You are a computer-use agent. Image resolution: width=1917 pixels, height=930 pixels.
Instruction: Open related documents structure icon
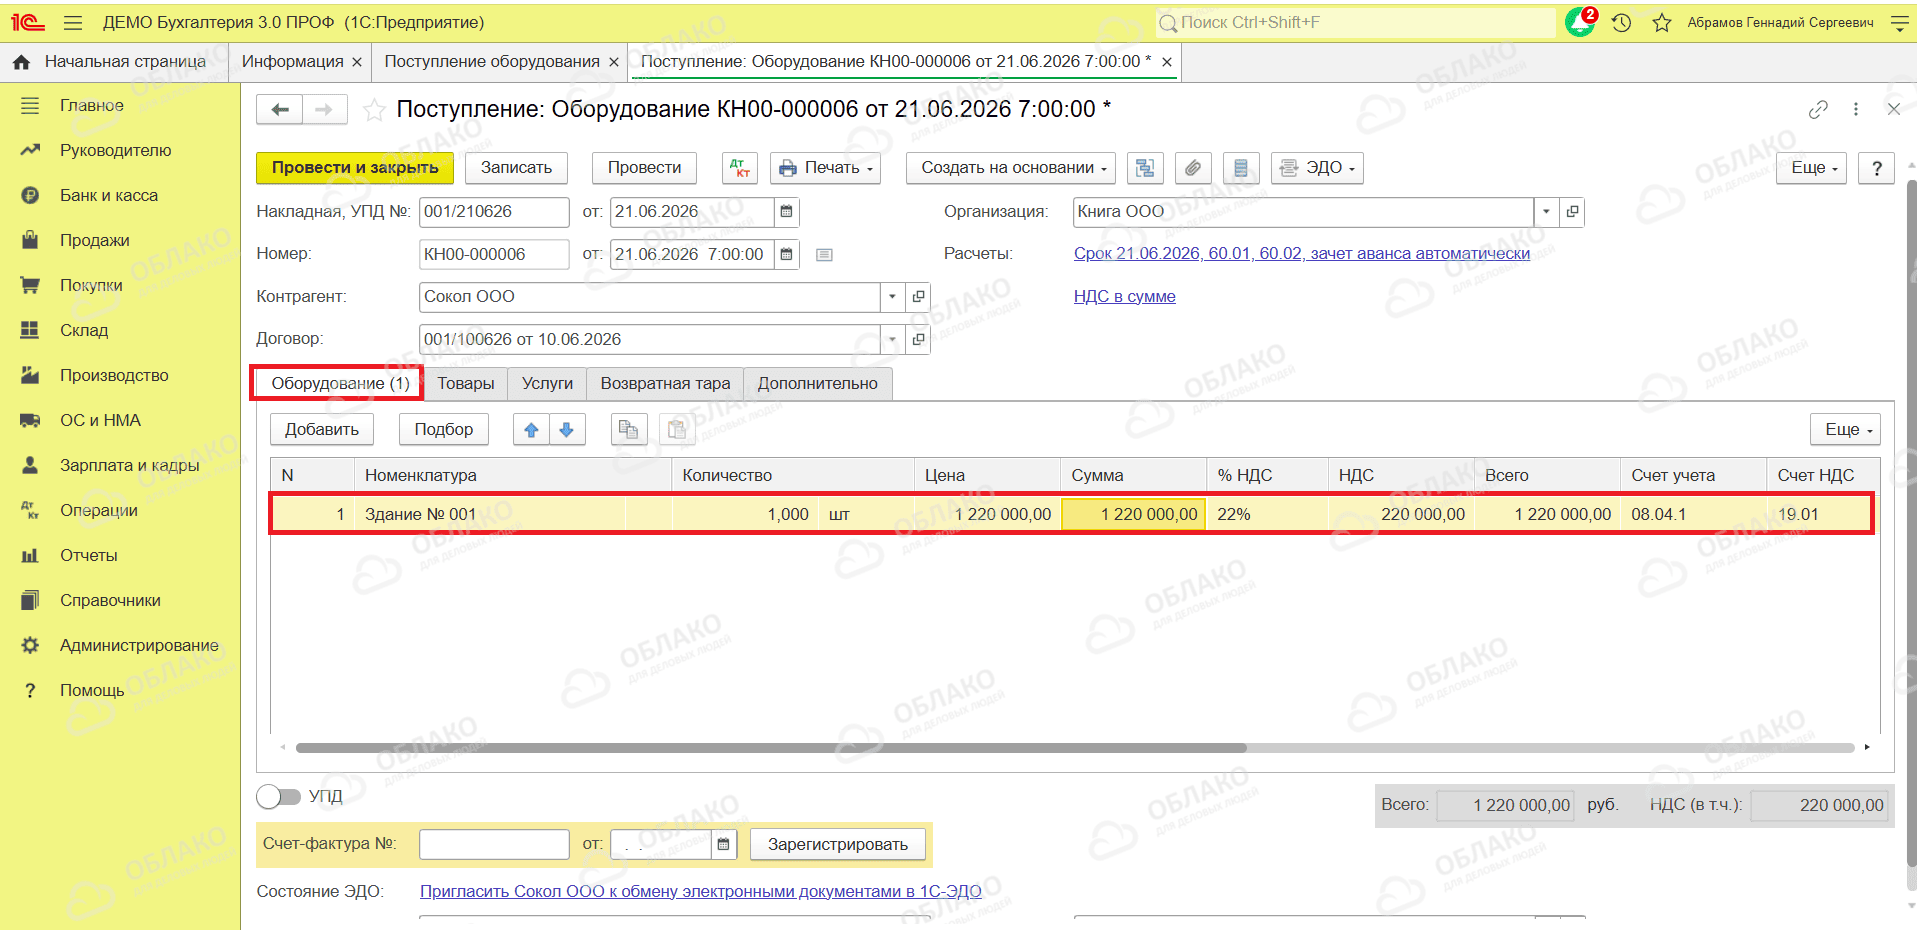(x=1145, y=168)
